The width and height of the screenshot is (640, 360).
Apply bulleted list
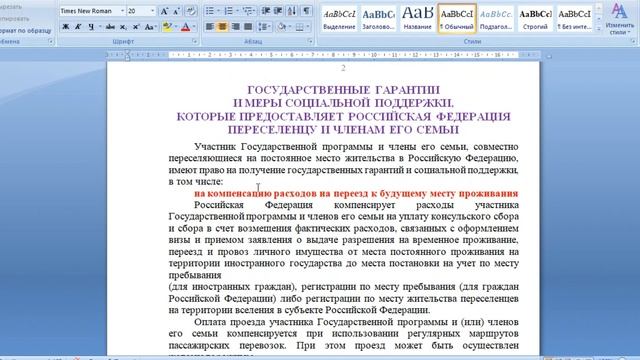[x=210, y=11]
